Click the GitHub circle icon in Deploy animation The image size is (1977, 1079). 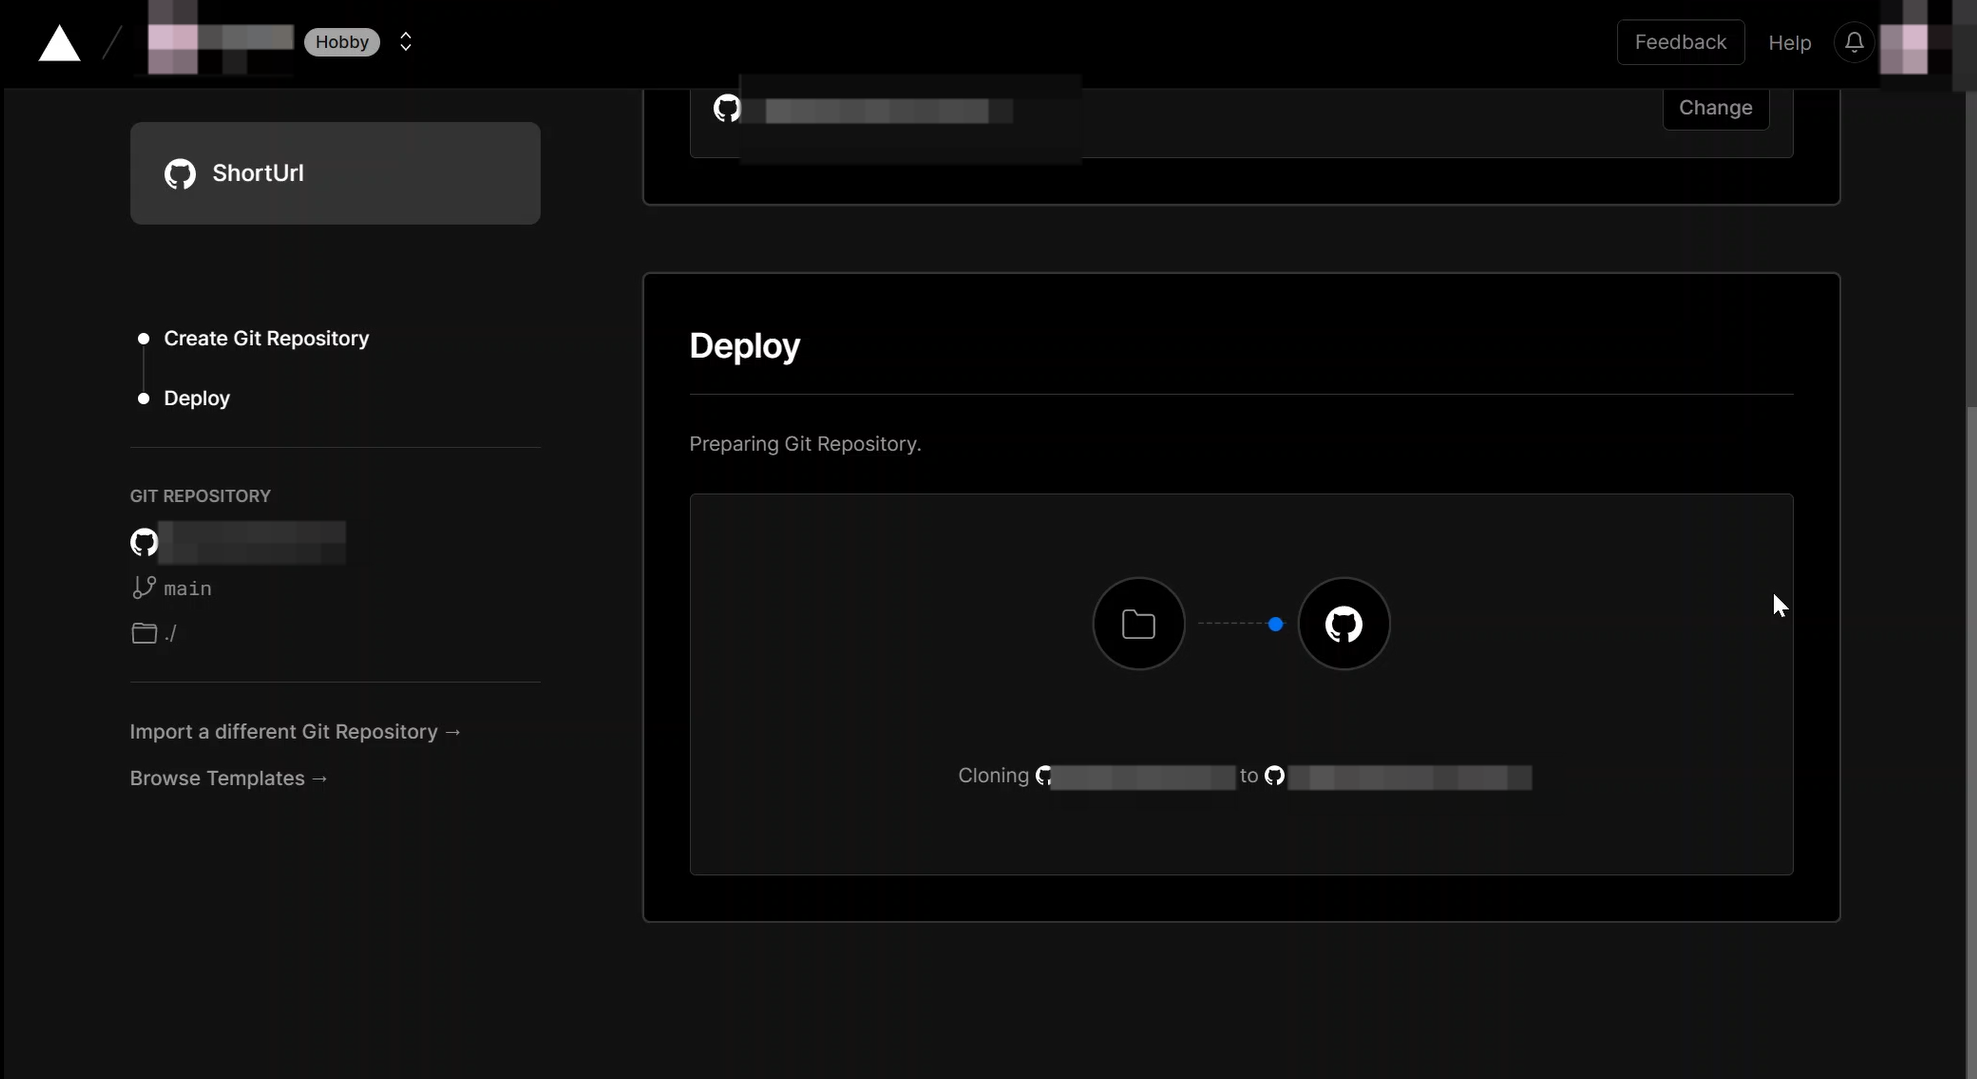point(1343,624)
